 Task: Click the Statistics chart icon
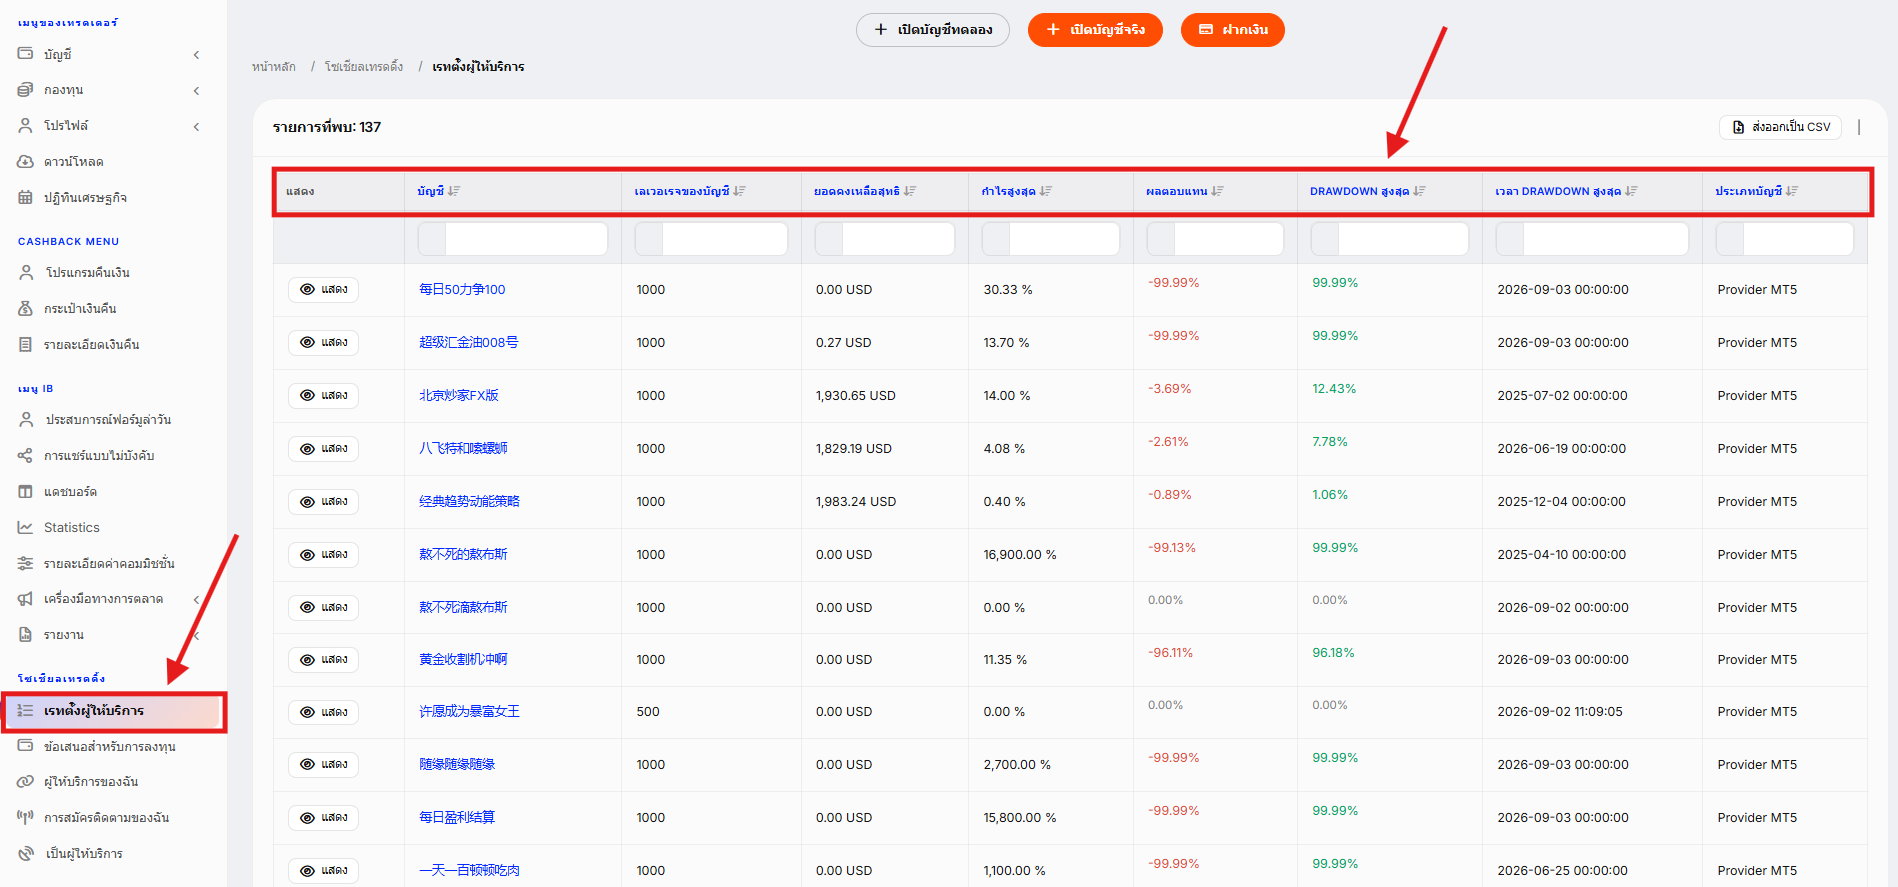coord(25,528)
